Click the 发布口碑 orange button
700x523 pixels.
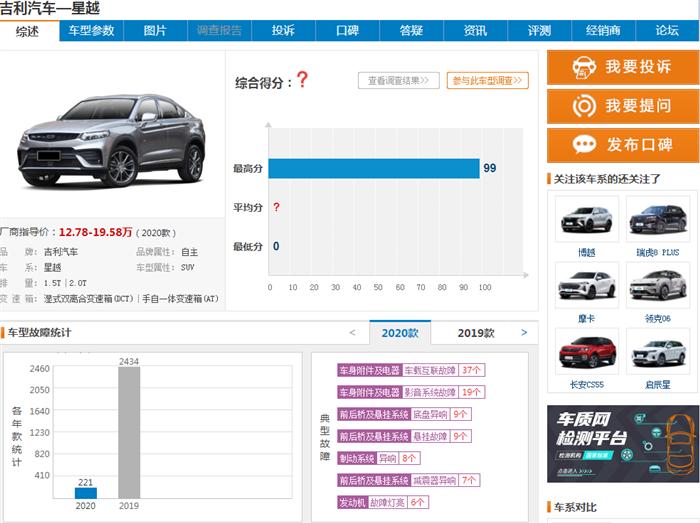[623, 145]
